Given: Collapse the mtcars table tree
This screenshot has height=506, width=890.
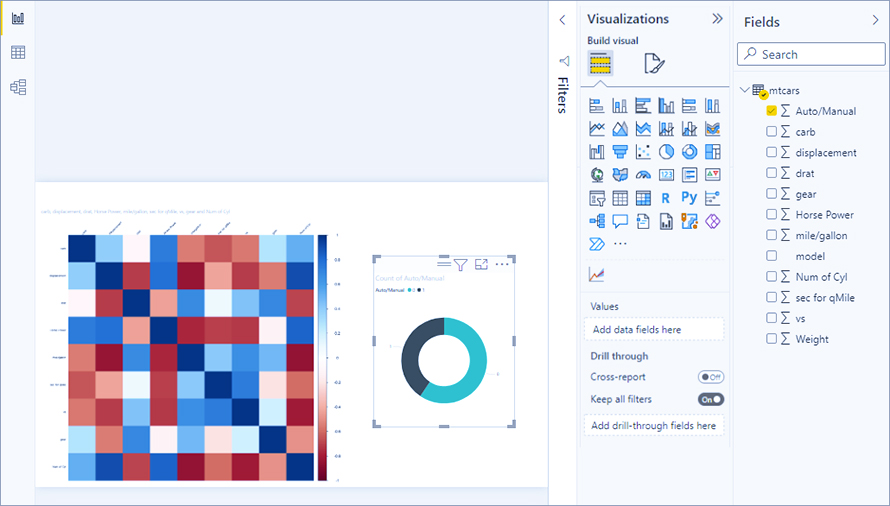Looking at the screenshot, I should [x=744, y=90].
